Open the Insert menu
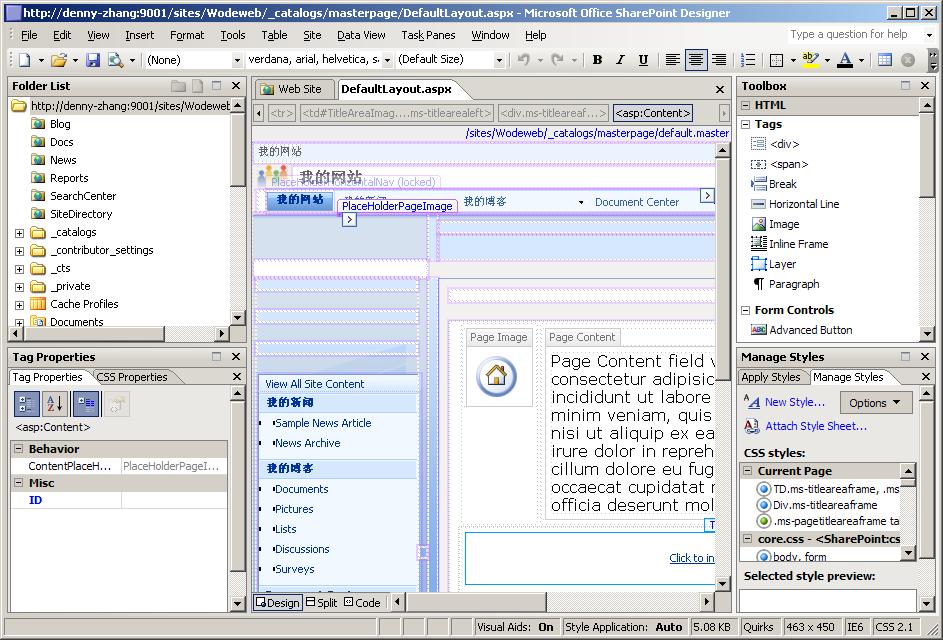Screen dimensions: 943x640 point(139,35)
